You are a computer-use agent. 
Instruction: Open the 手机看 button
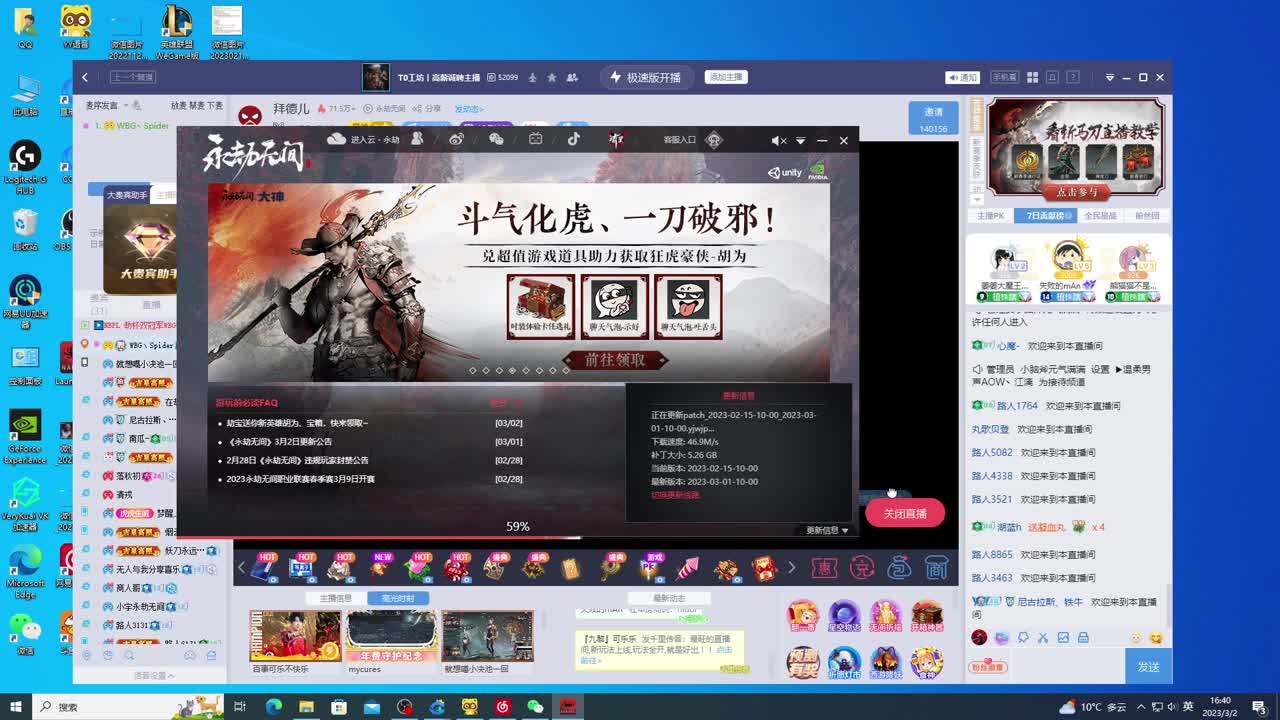1004,77
